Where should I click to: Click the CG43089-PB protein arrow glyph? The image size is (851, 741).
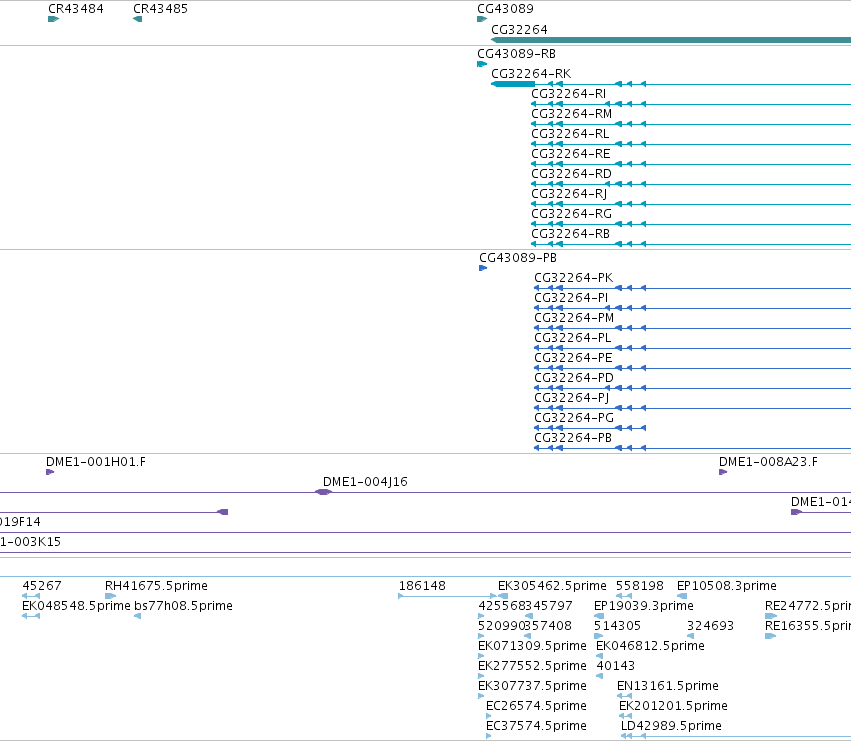[x=483, y=268]
